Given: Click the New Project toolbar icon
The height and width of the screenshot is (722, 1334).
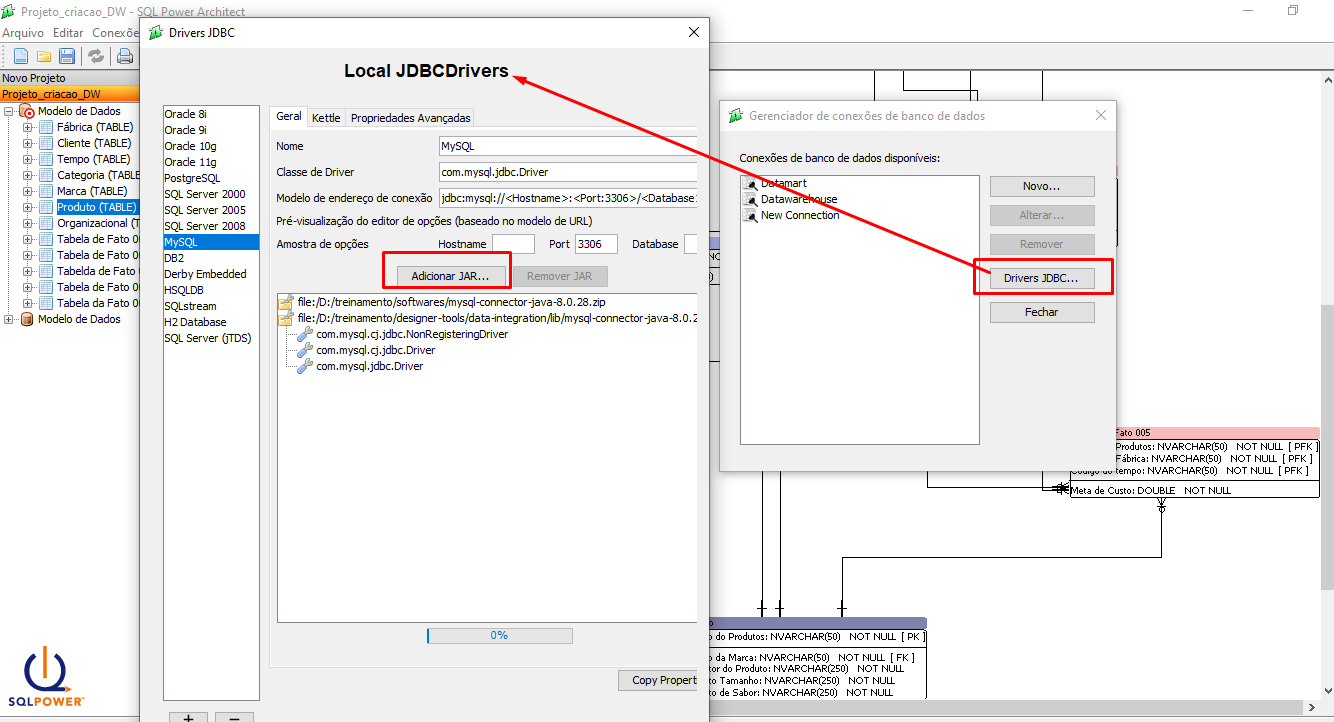Looking at the screenshot, I should tap(20, 56).
